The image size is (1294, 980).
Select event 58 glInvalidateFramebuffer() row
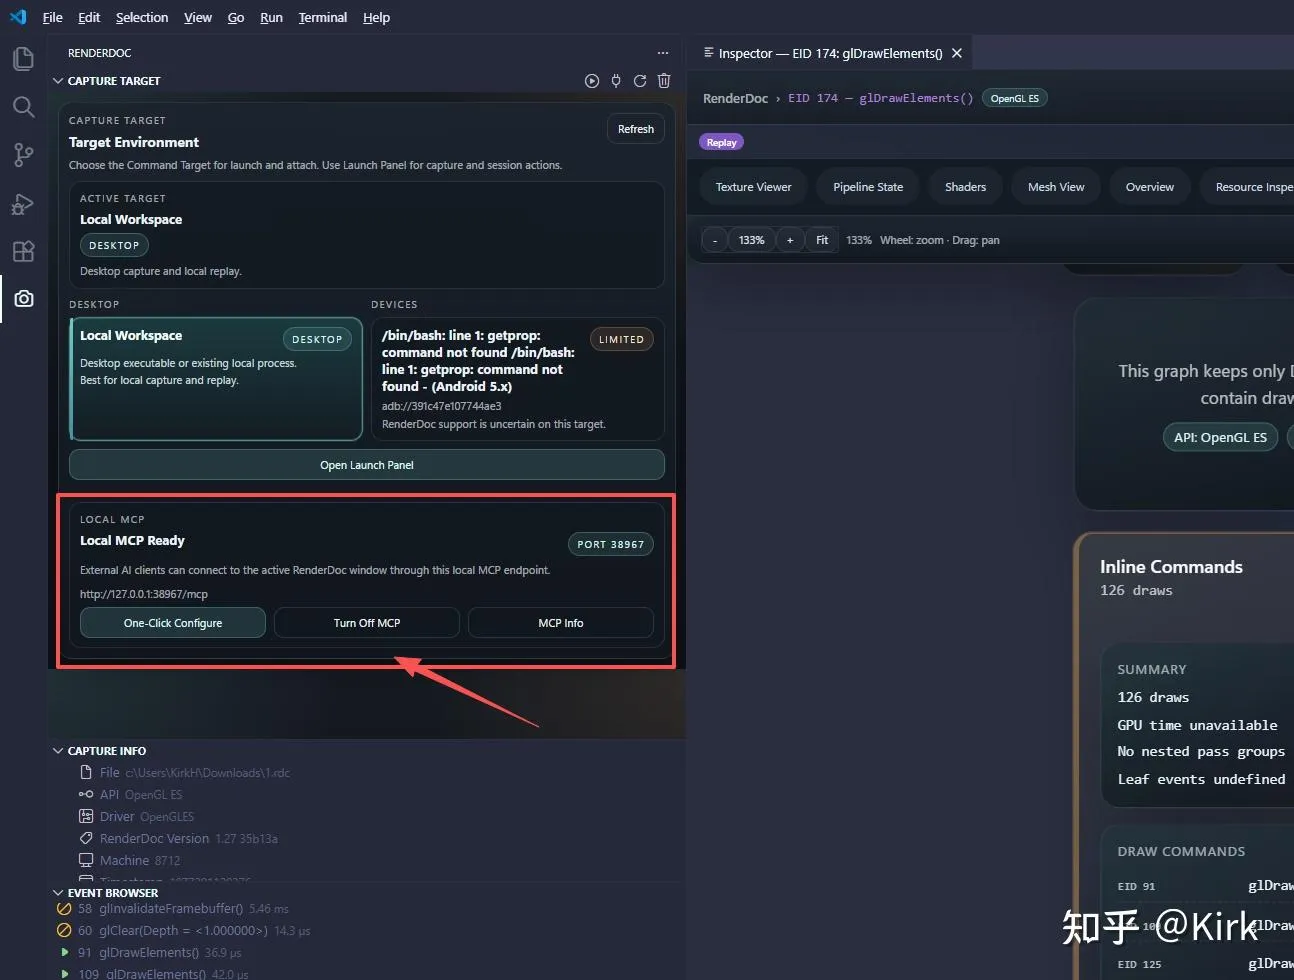pyautogui.click(x=368, y=909)
